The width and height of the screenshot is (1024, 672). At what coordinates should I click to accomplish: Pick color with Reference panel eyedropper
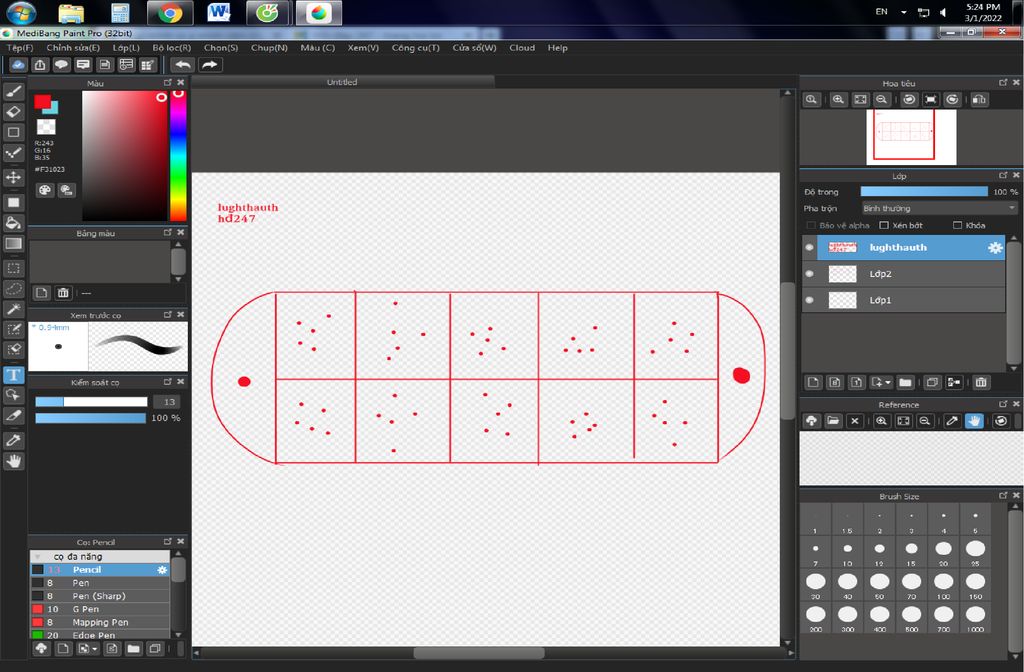[952, 421]
